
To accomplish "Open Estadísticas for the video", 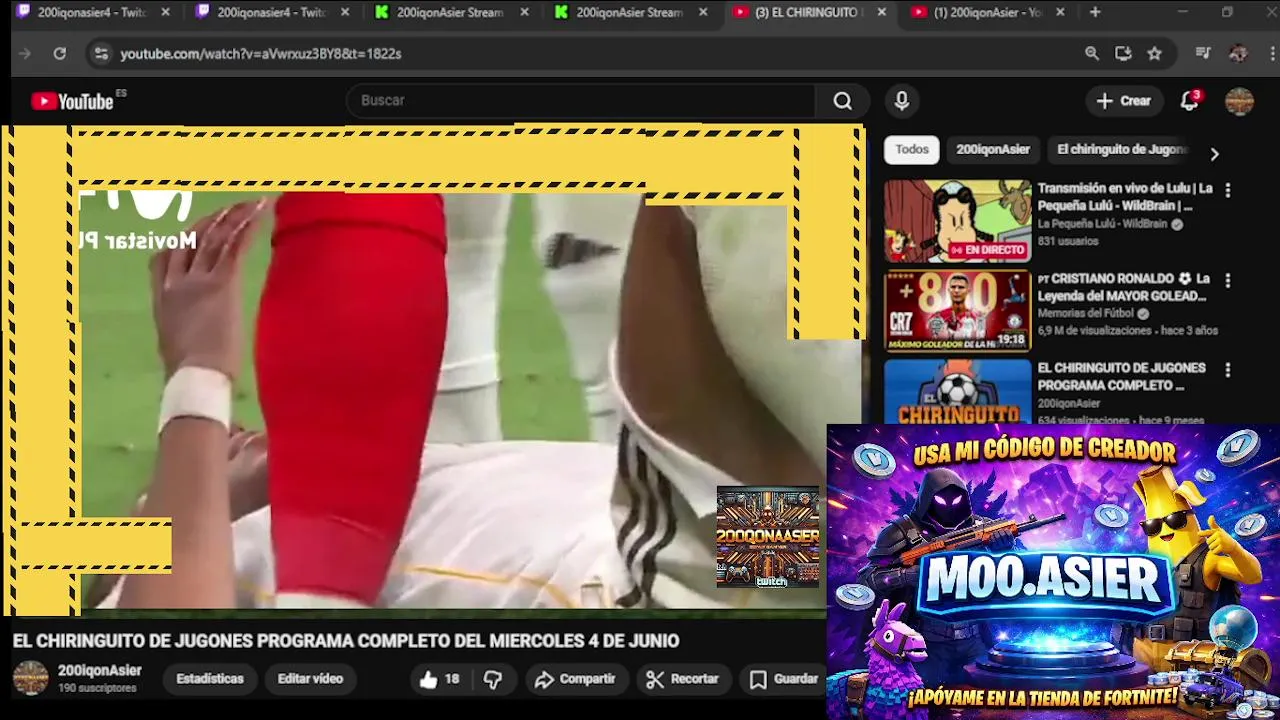I will (x=210, y=679).
